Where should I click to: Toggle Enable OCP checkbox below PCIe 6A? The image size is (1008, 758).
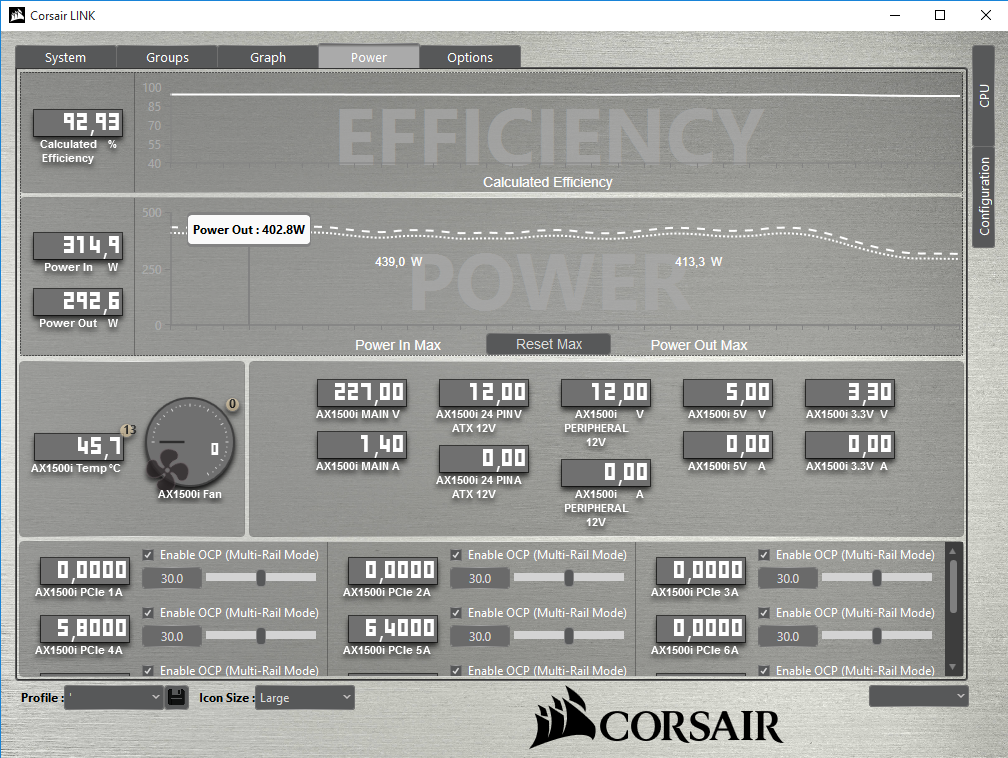[764, 671]
